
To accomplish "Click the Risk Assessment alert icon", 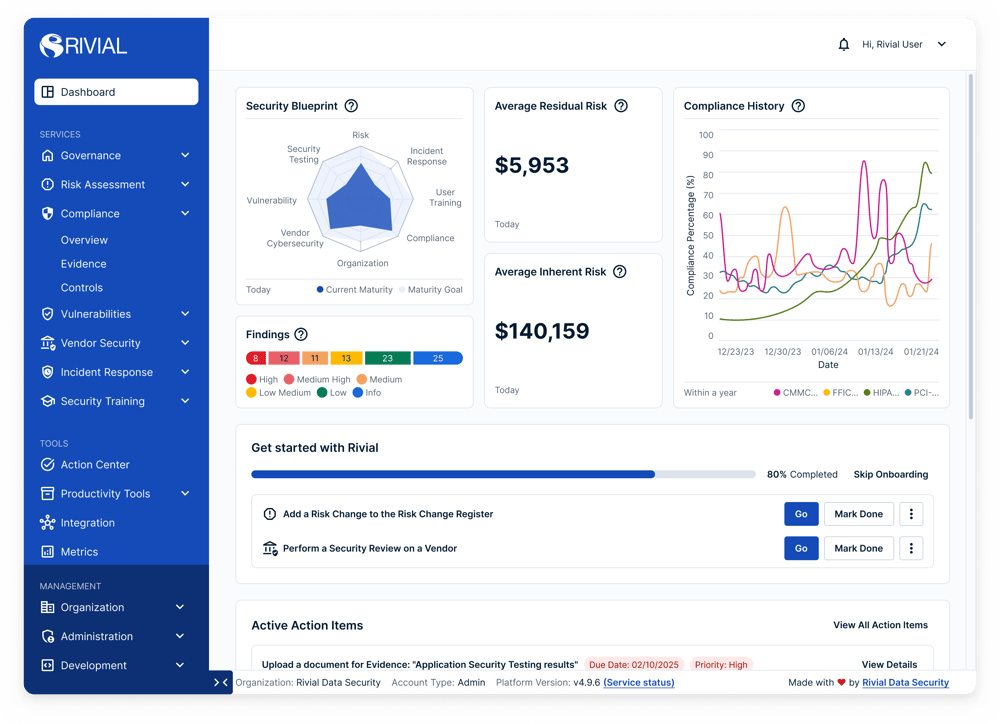I will pos(47,184).
